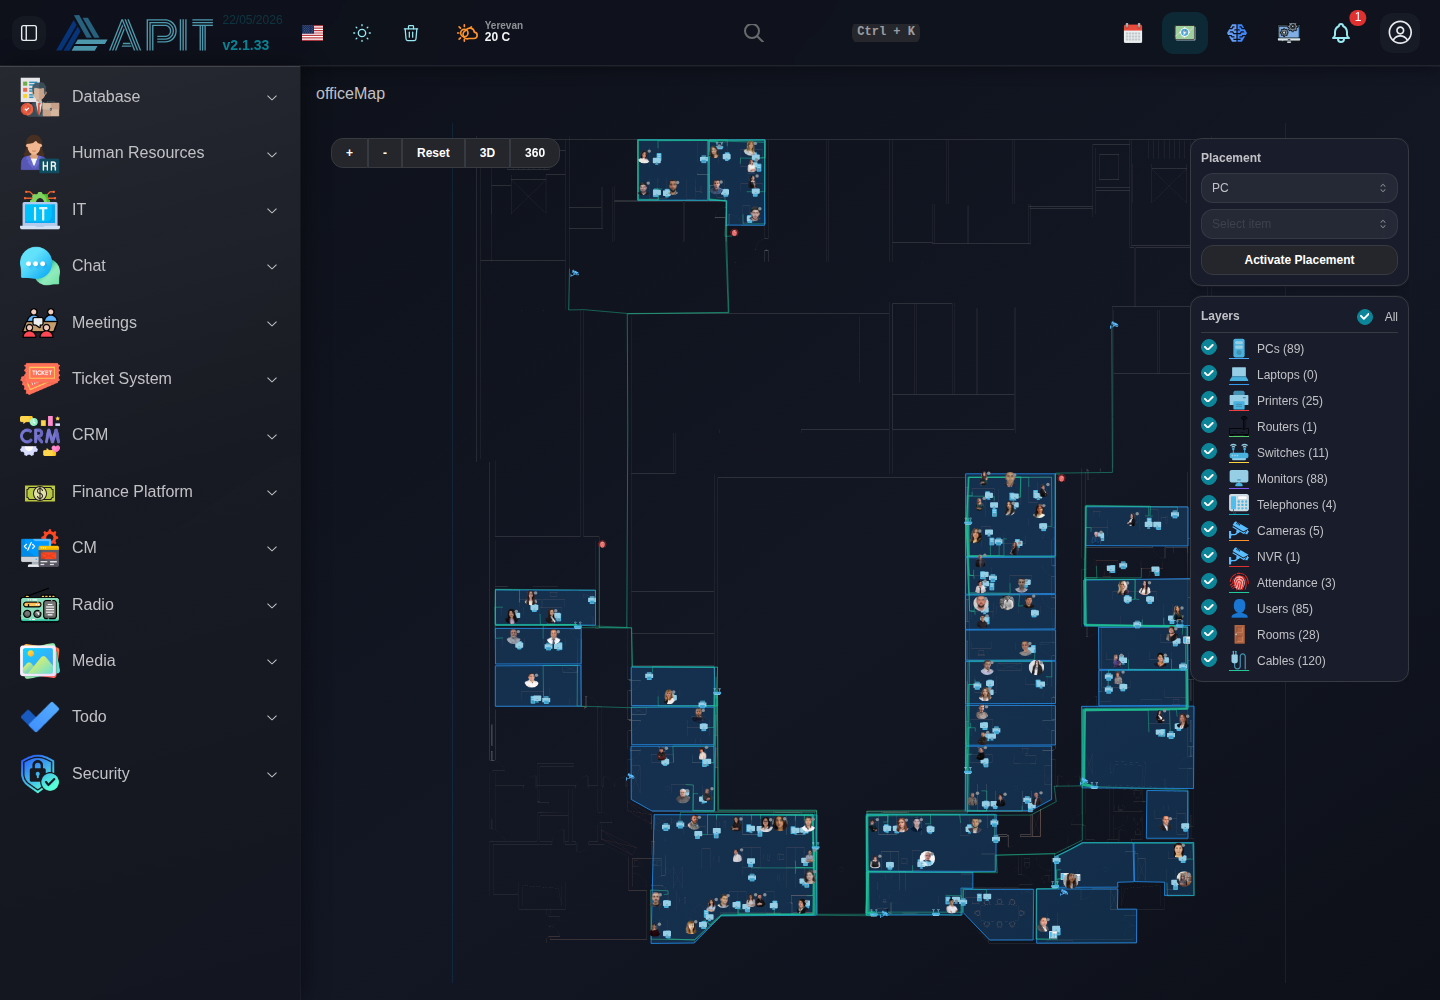This screenshot has height=1000, width=1440.
Task: Open the US flag language selector
Action: tap(313, 33)
